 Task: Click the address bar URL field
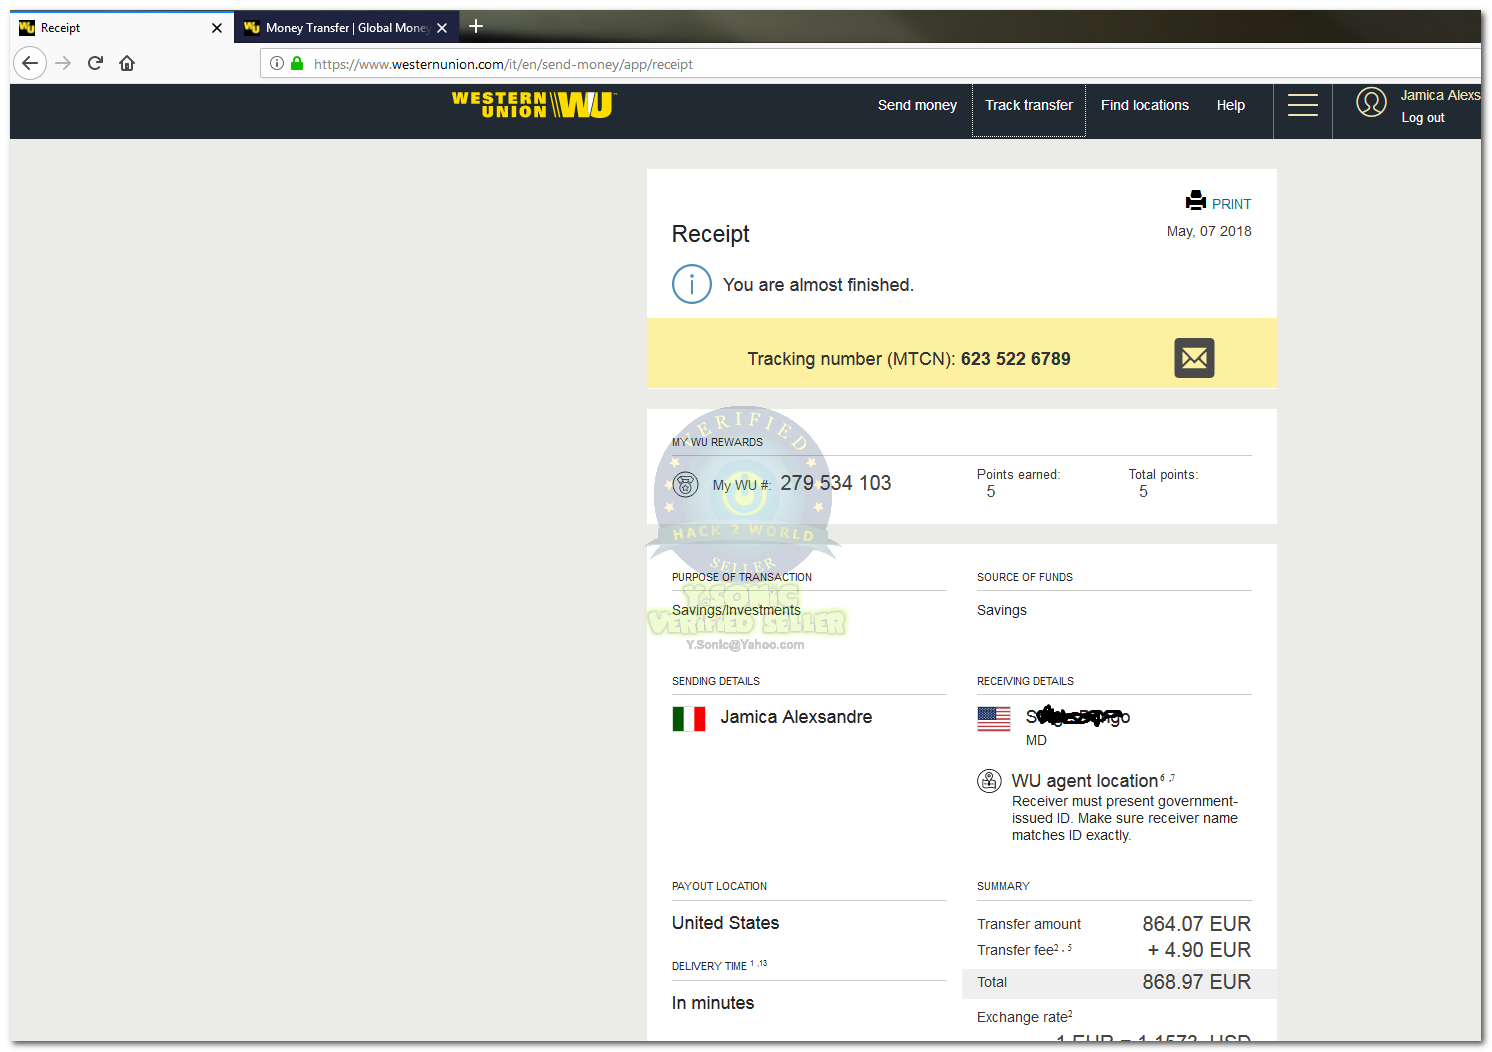(871, 64)
